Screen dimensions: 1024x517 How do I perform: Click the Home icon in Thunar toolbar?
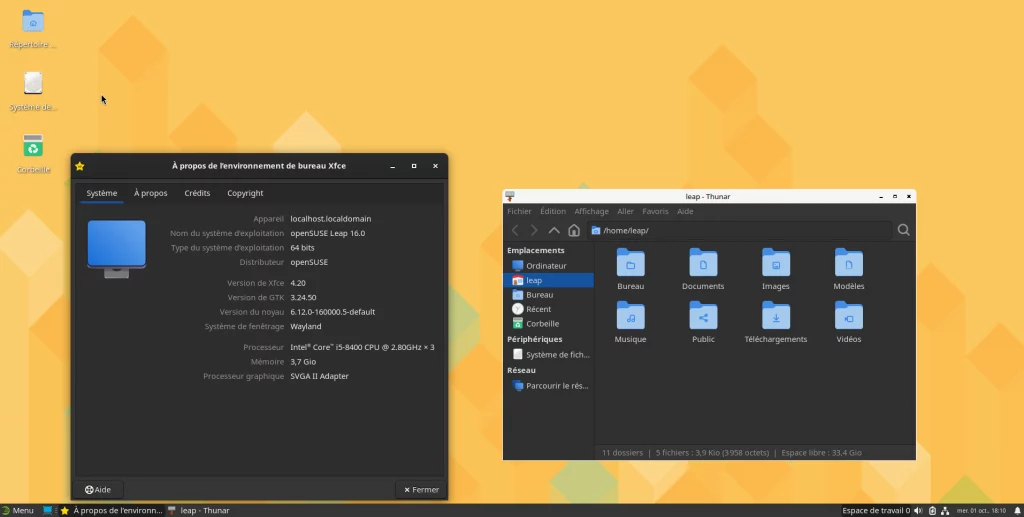point(574,230)
